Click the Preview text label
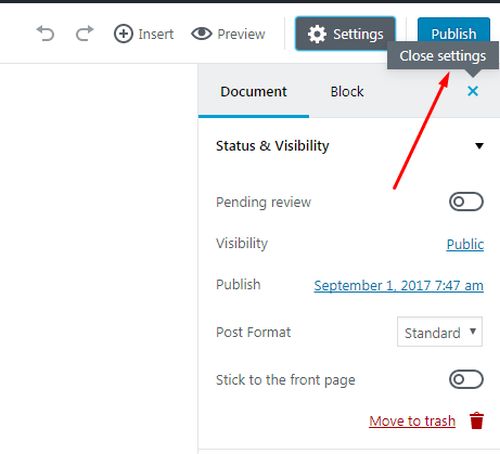500x454 pixels. 241,34
